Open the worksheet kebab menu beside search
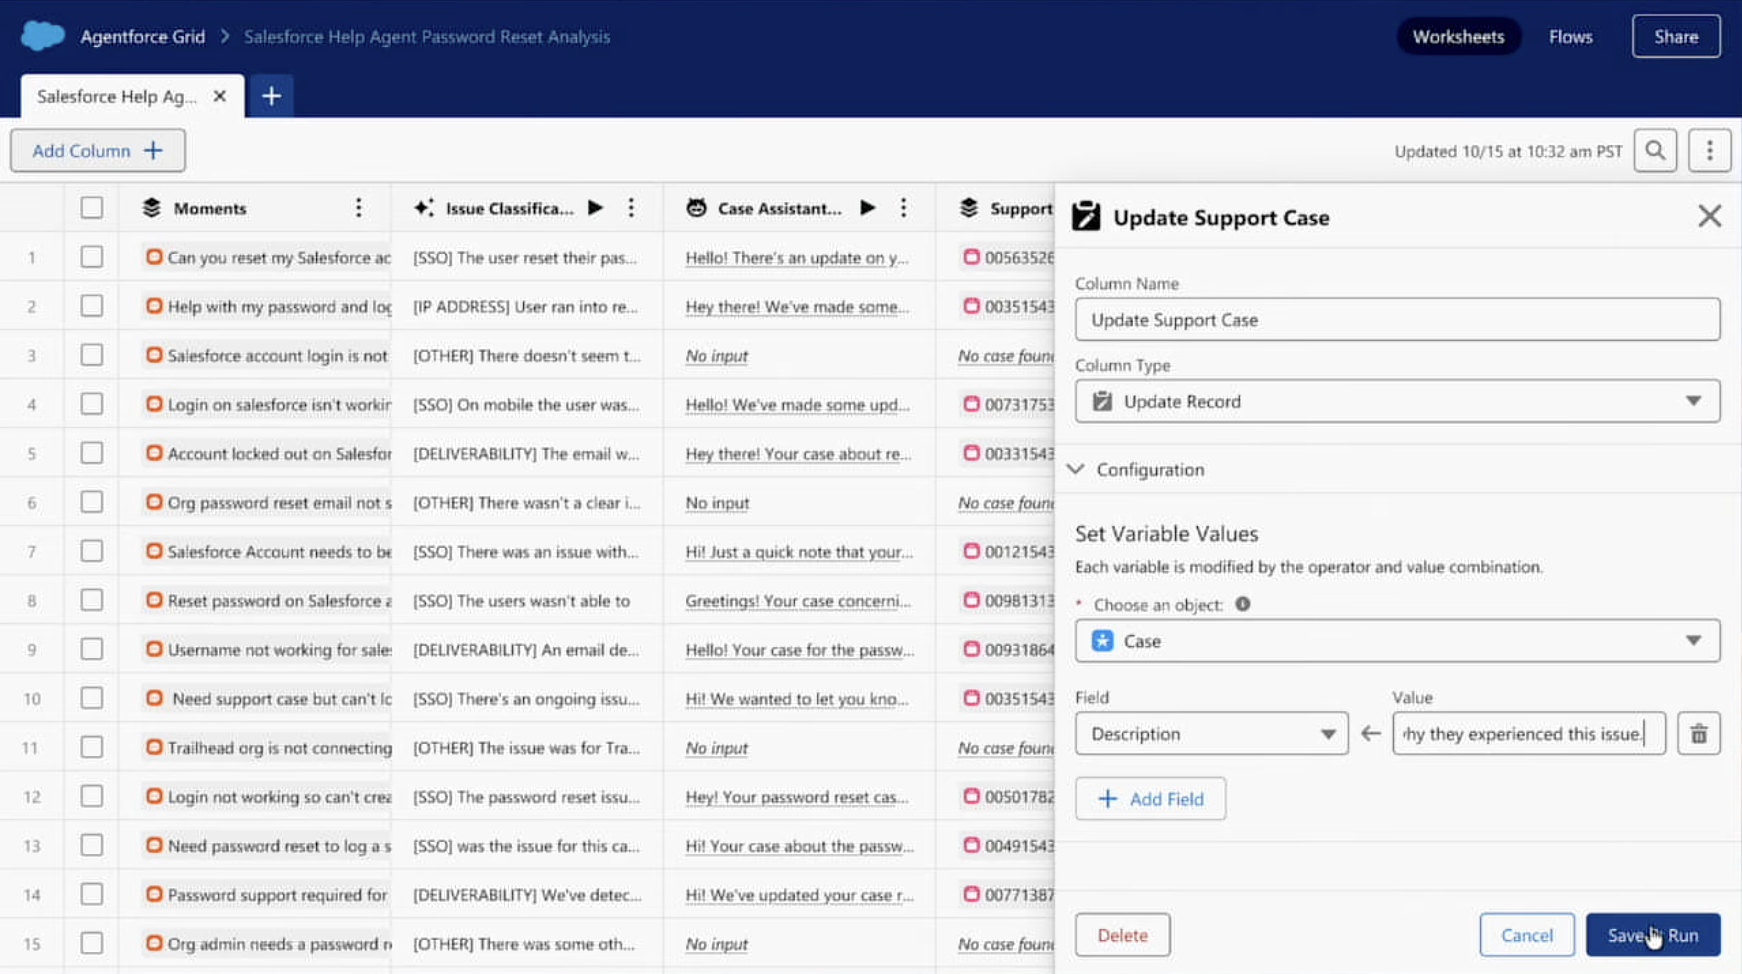Viewport: 1742px width, 974px height. tap(1709, 151)
